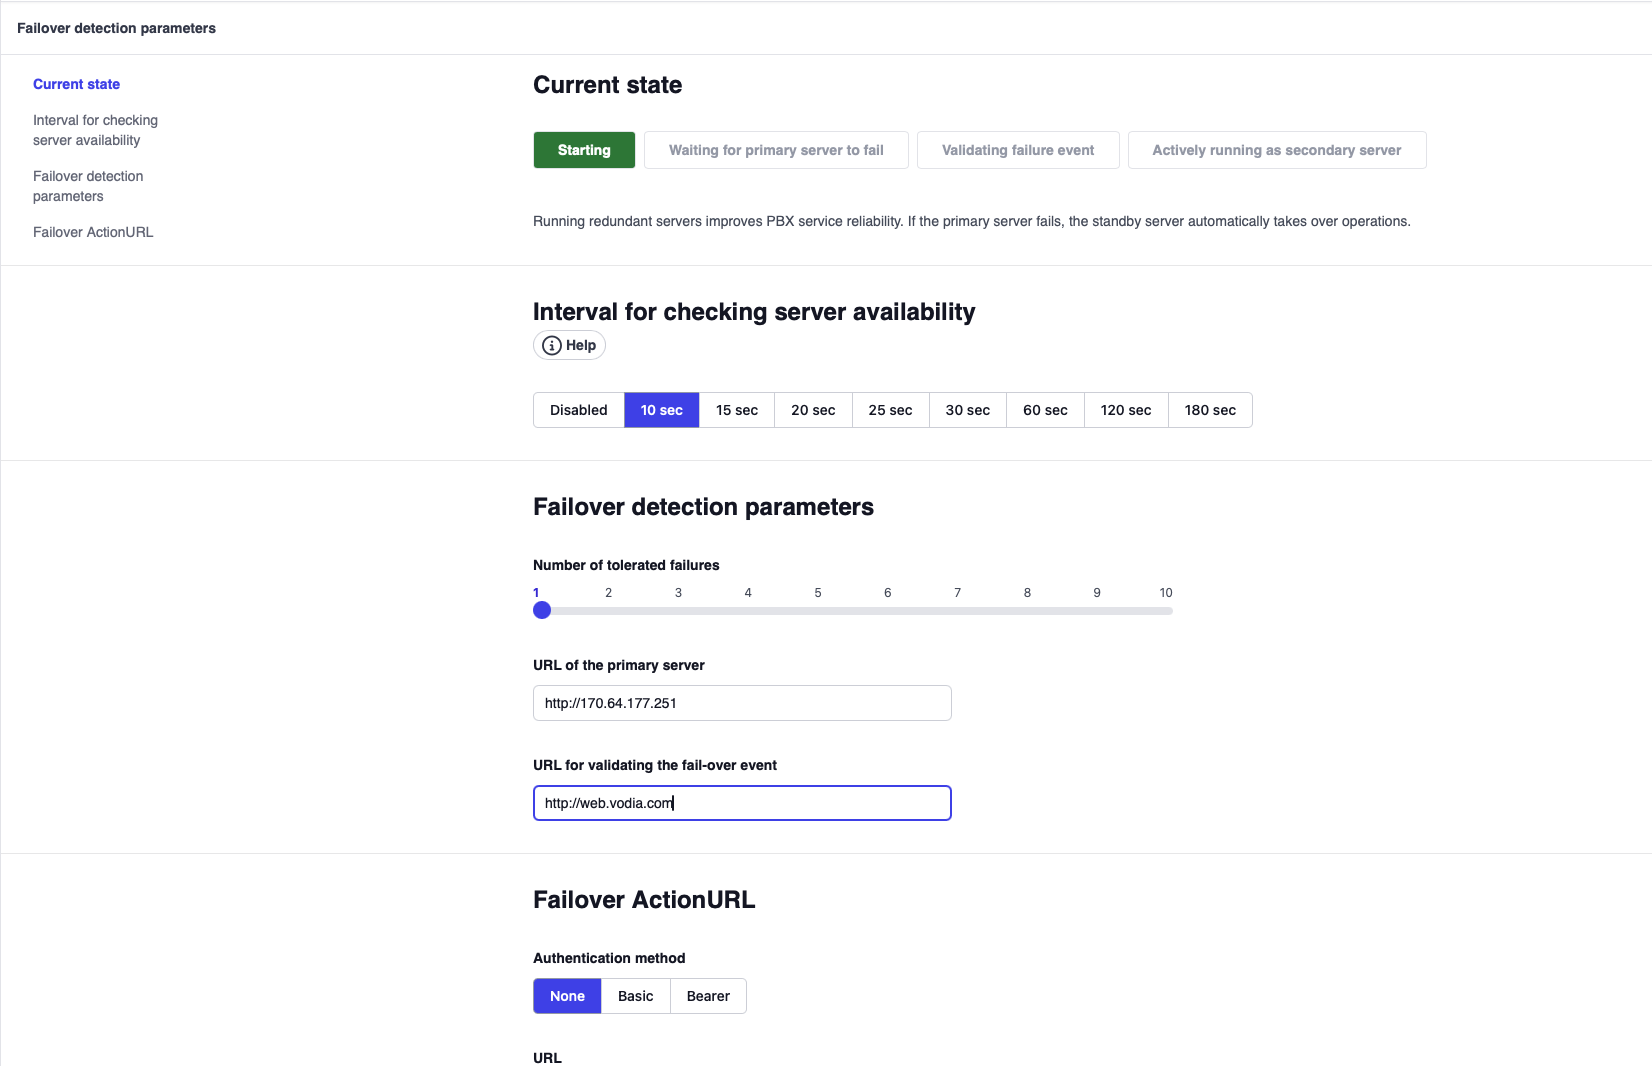Open Failover detection parameters sidebar link
The width and height of the screenshot is (1652, 1066).
[x=88, y=186]
